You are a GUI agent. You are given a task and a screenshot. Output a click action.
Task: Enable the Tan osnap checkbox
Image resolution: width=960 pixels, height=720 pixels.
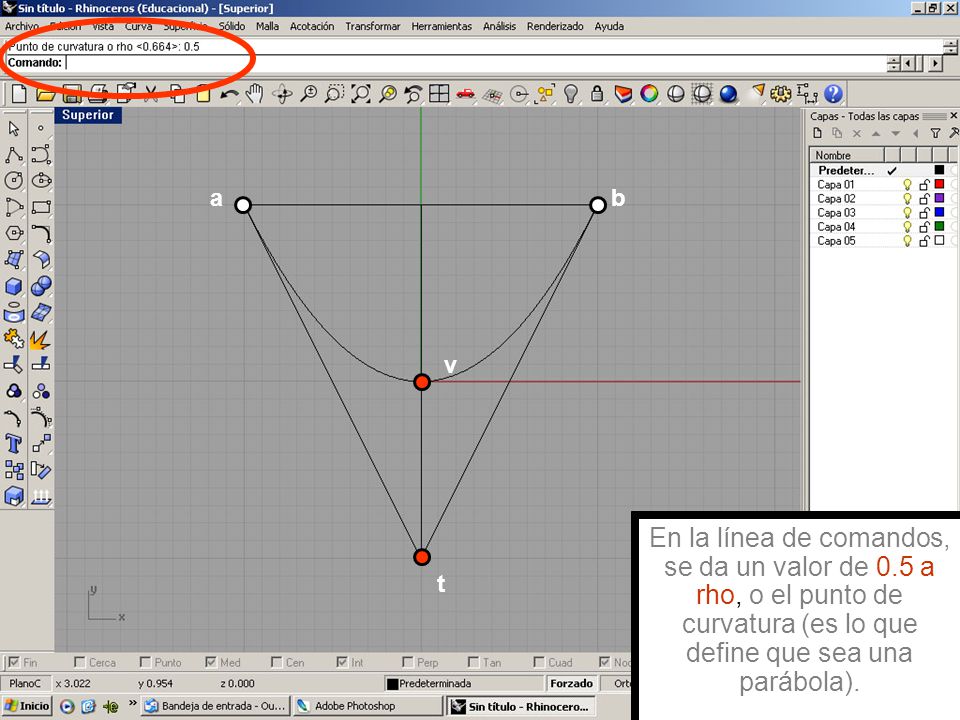[473, 662]
